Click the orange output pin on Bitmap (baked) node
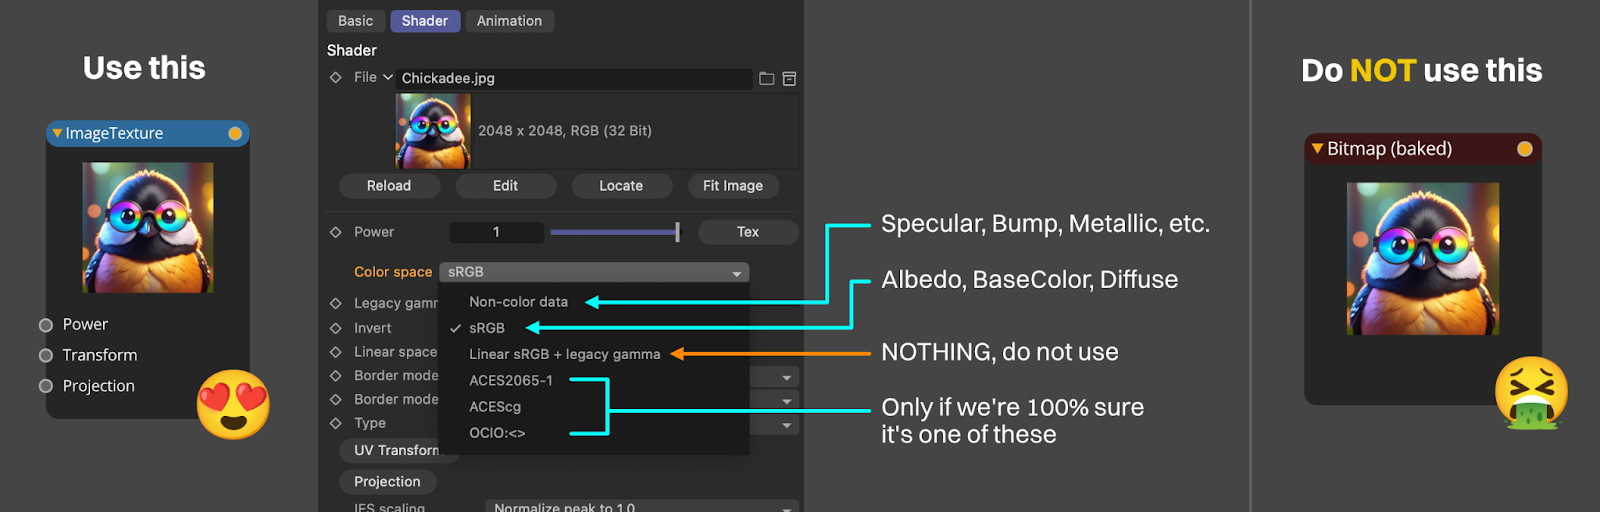The height and width of the screenshot is (512, 1600). (1524, 149)
